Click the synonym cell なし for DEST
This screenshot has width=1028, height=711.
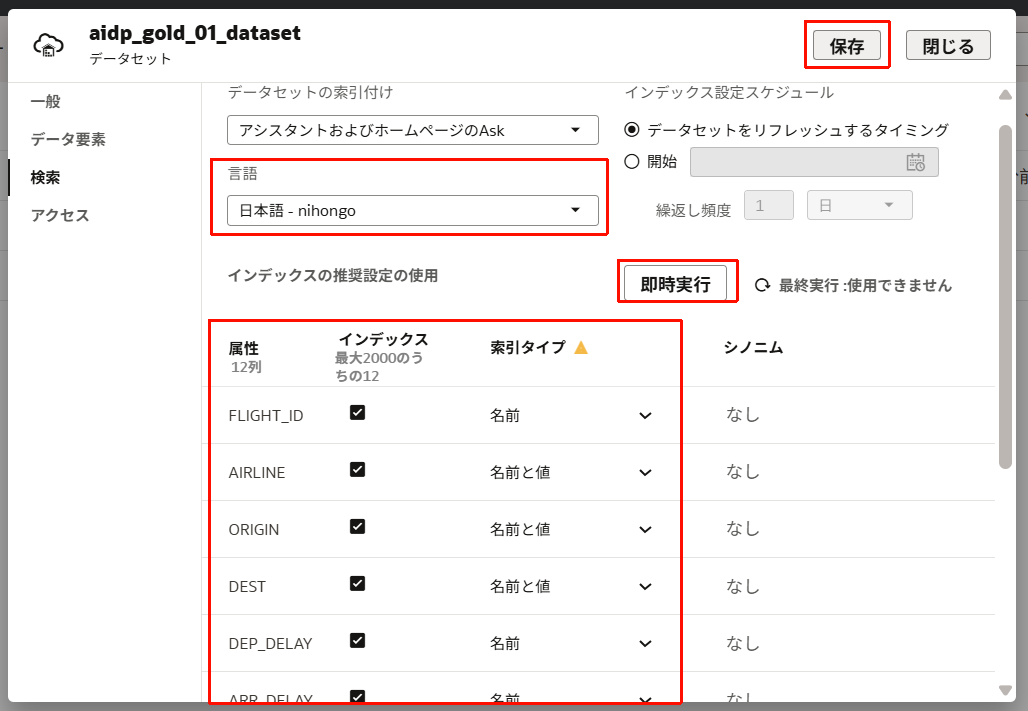(743, 586)
